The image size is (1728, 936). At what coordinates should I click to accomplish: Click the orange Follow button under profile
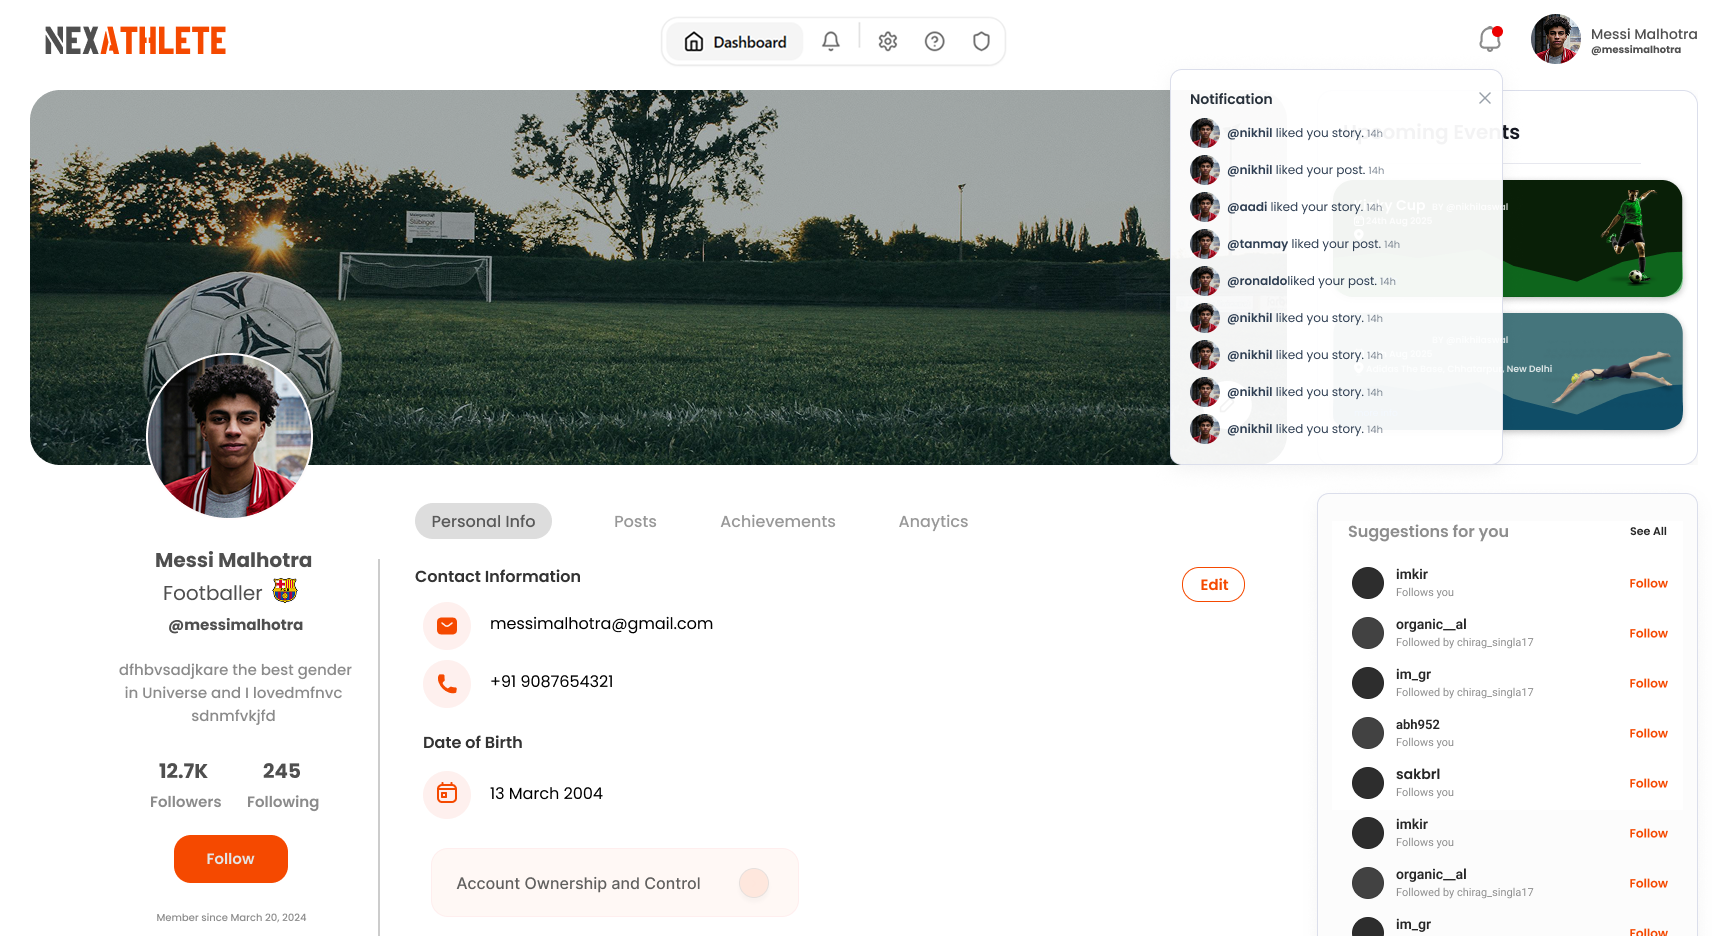231,859
